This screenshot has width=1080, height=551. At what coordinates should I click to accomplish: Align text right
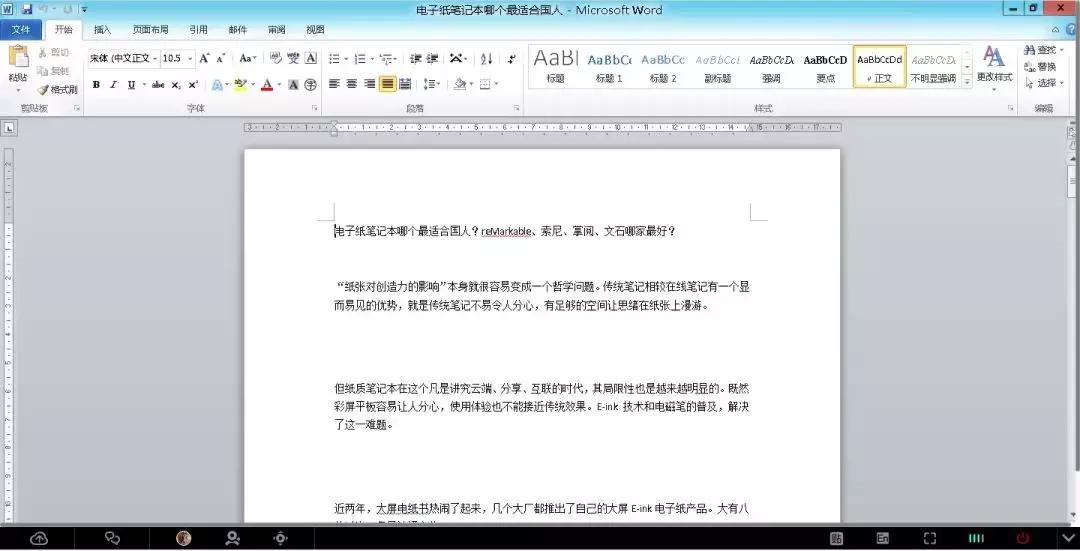(x=370, y=84)
